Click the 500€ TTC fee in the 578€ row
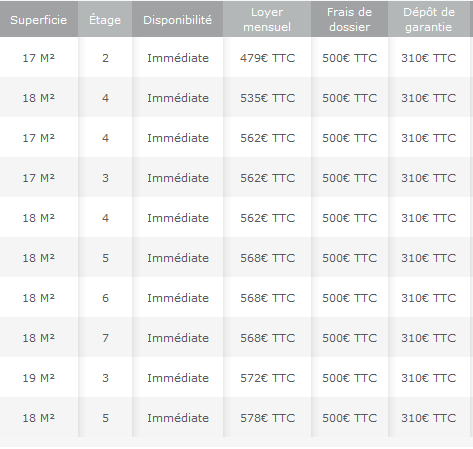This screenshot has width=473, height=449. [x=349, y=418]
